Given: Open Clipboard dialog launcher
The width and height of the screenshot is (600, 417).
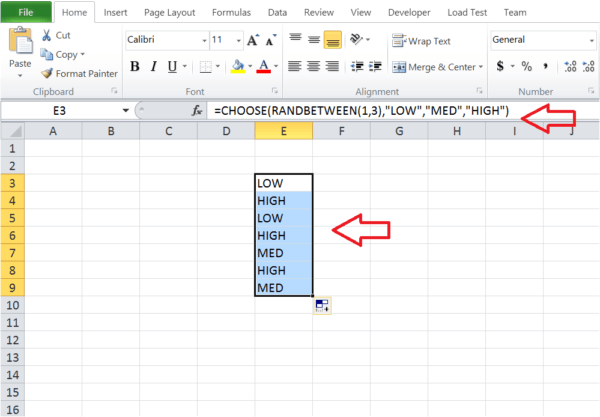Looking at the screenshot, I should 114,91.
